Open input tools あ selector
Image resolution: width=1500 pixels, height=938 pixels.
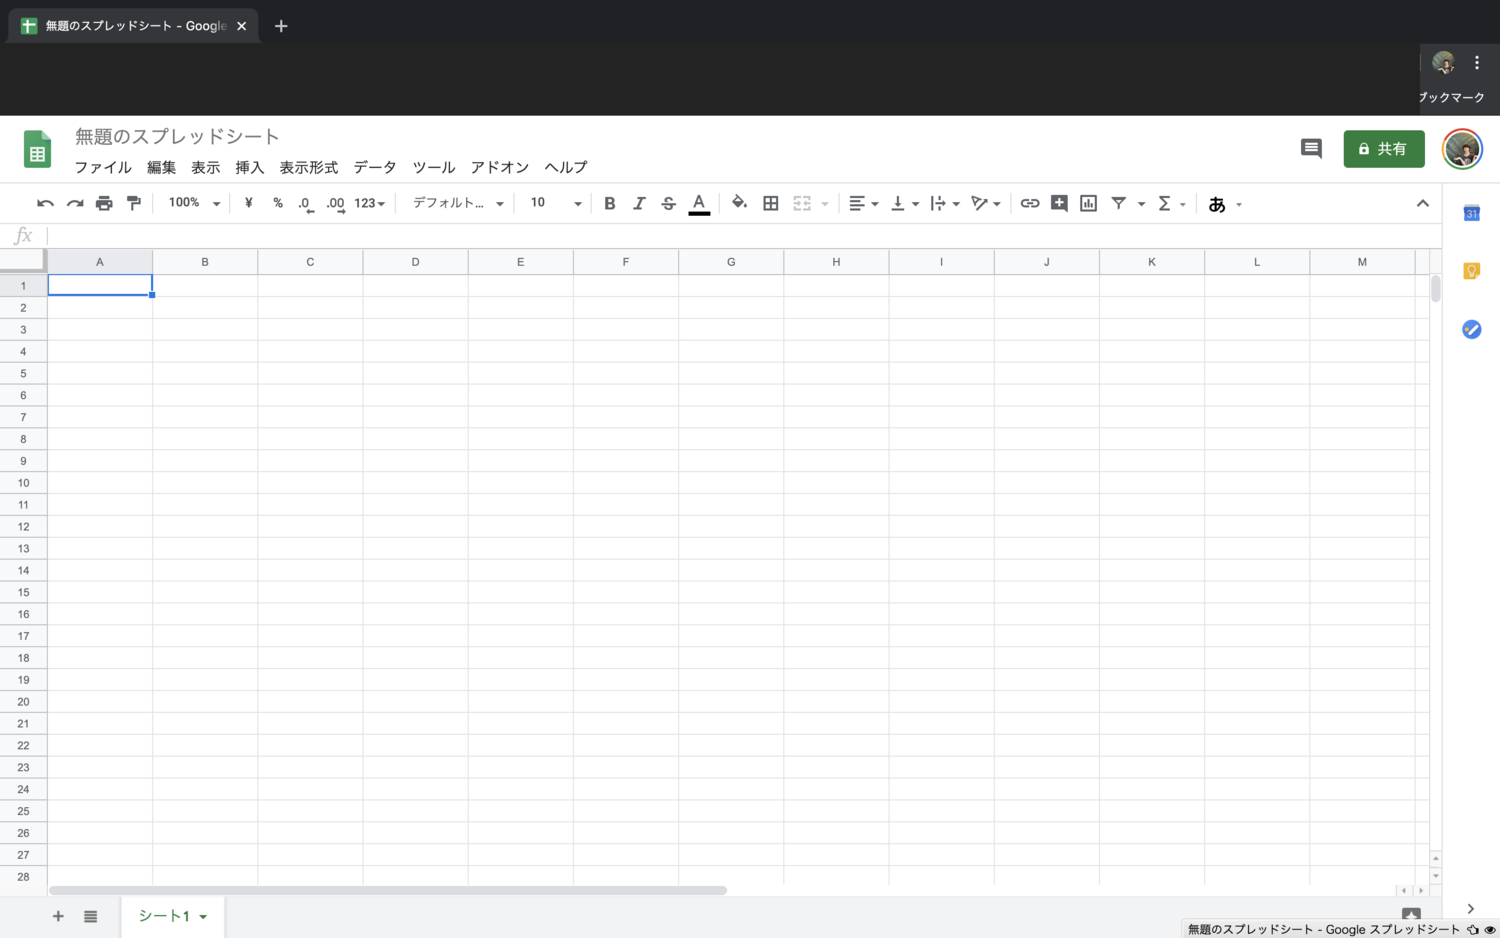1224,204
